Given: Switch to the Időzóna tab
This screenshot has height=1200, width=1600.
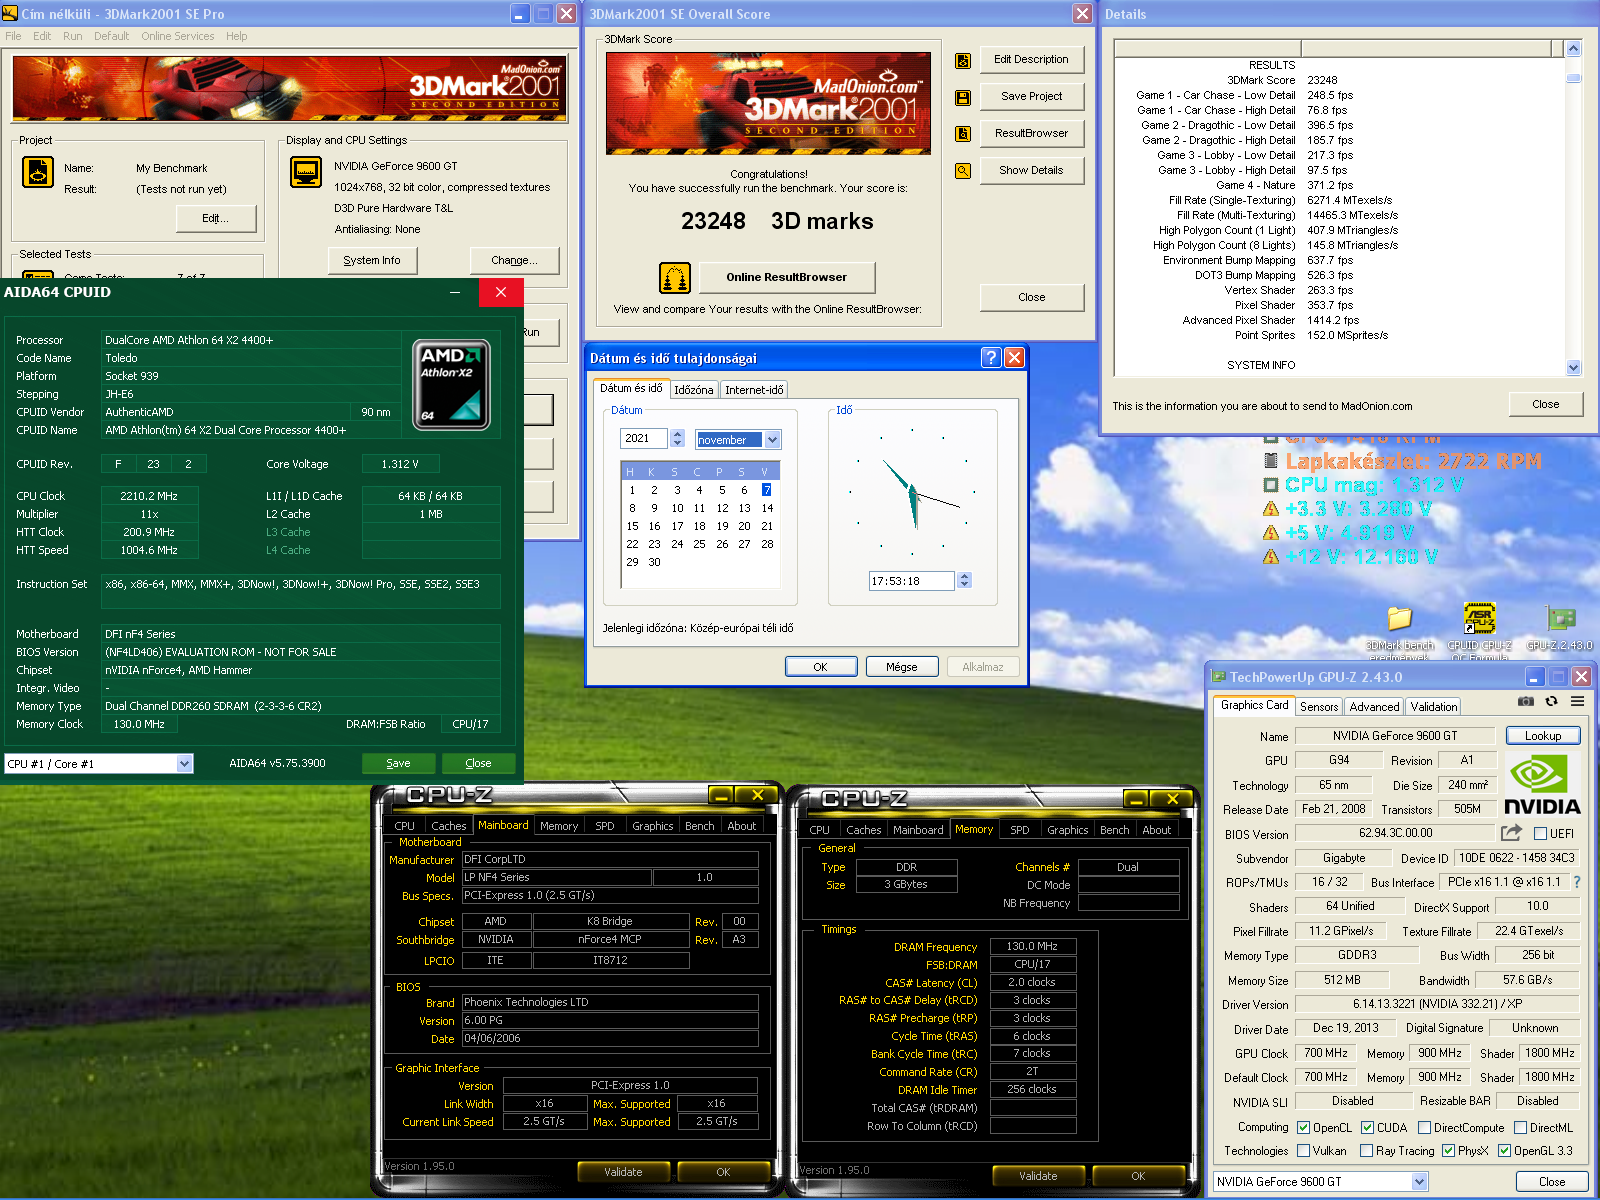Looking at the screenshot, I should click(x=693, y=390).
